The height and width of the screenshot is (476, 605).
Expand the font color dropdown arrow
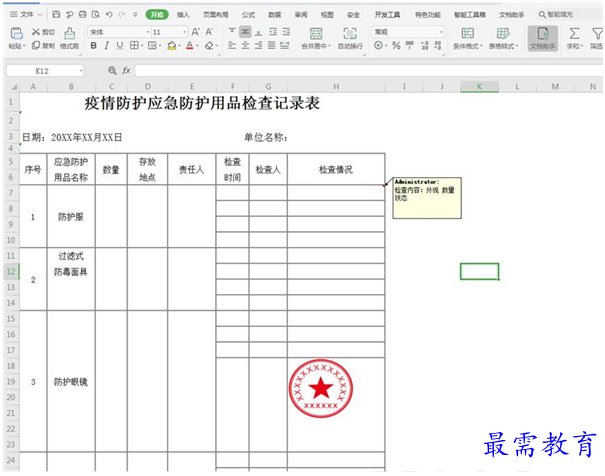click(198, 46)
